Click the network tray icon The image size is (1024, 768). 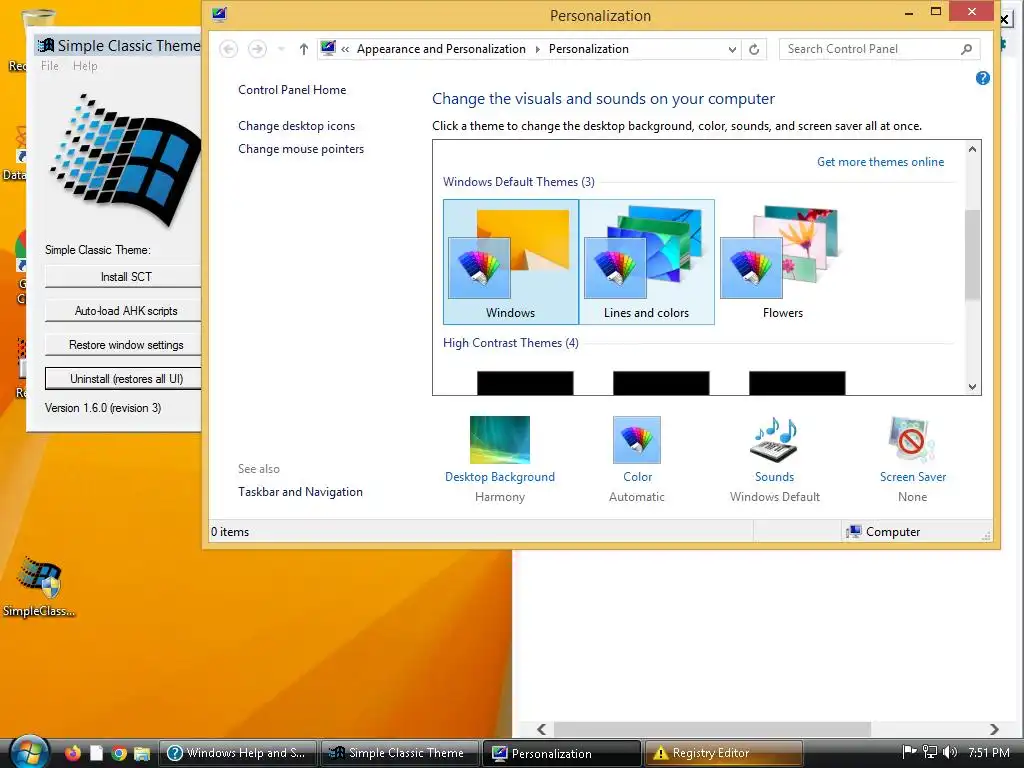tap(929, 752)
